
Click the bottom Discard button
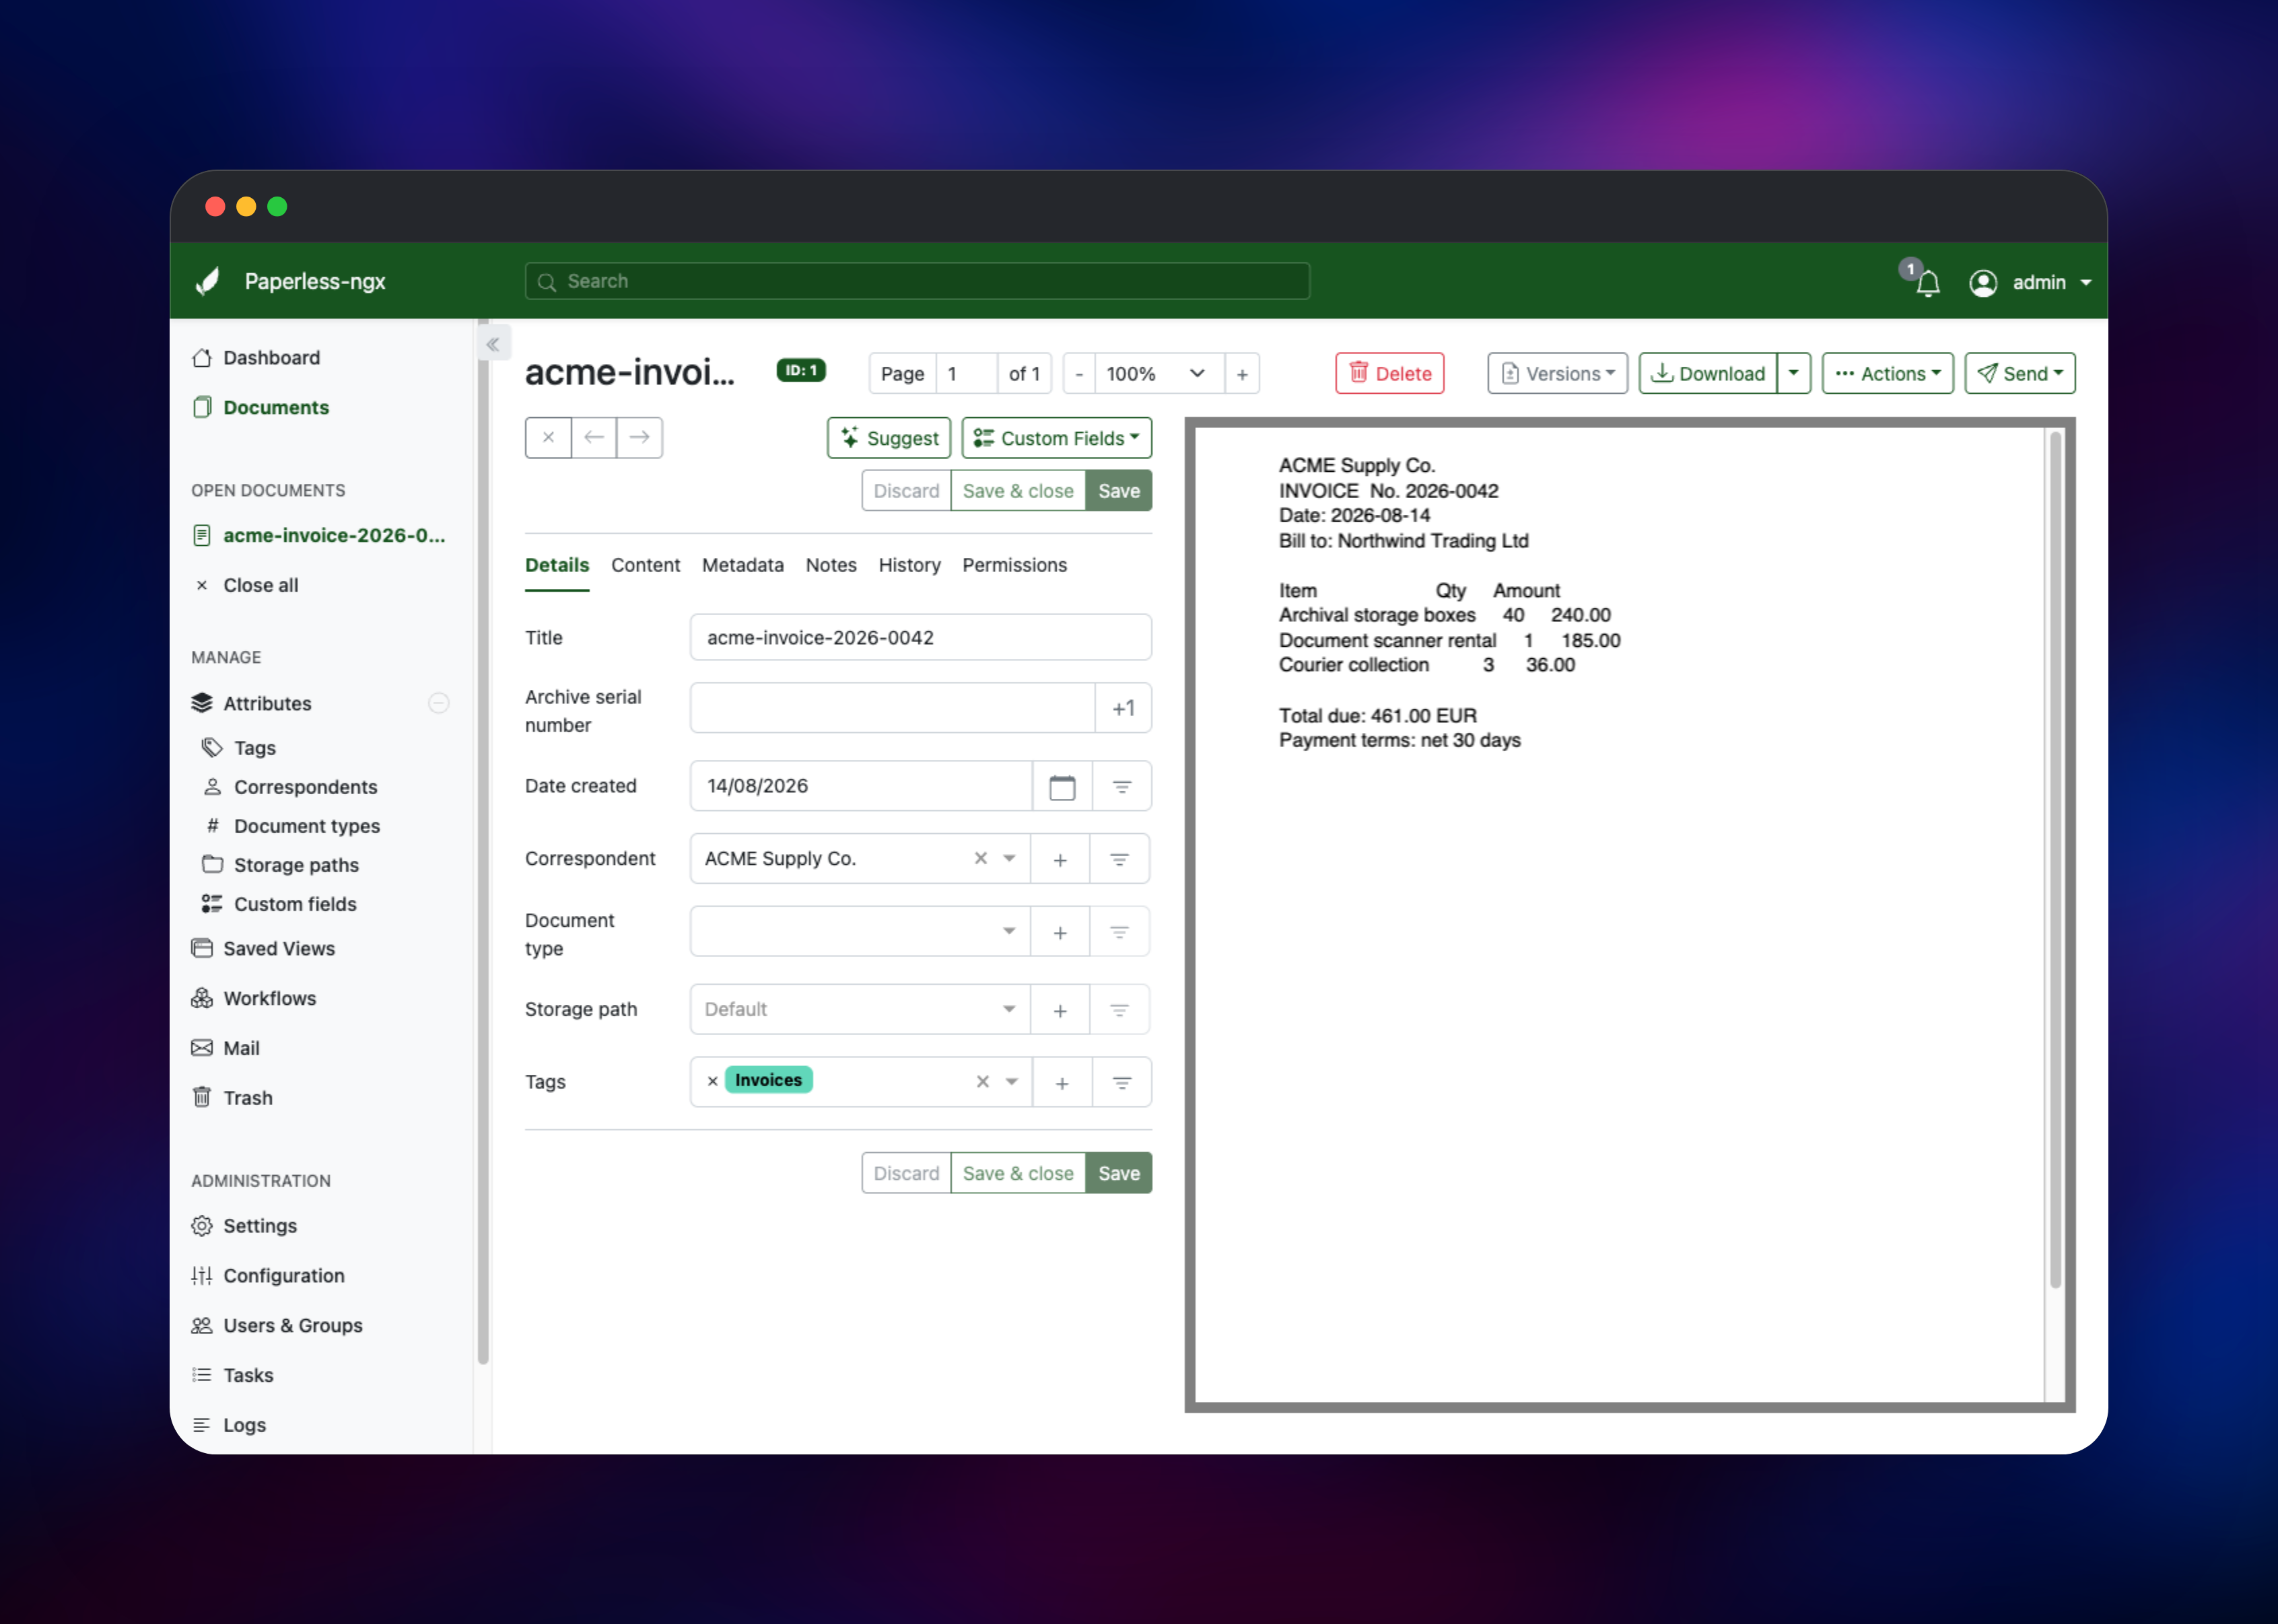coord(906,1174)
